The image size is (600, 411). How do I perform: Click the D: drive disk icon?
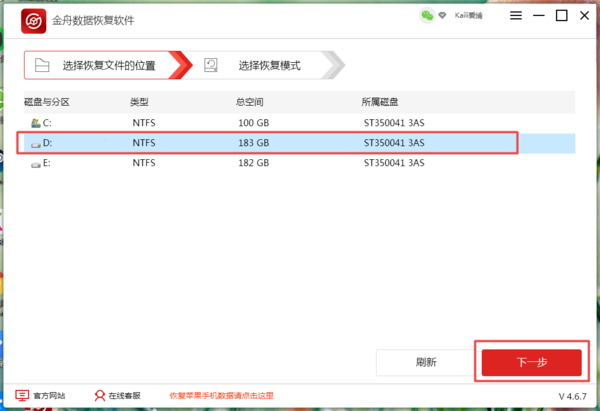tap(36, 144)
